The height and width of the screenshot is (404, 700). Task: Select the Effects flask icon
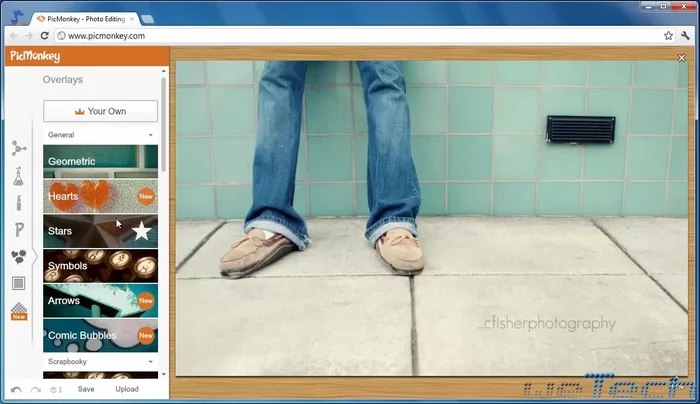tap(18, 176)
